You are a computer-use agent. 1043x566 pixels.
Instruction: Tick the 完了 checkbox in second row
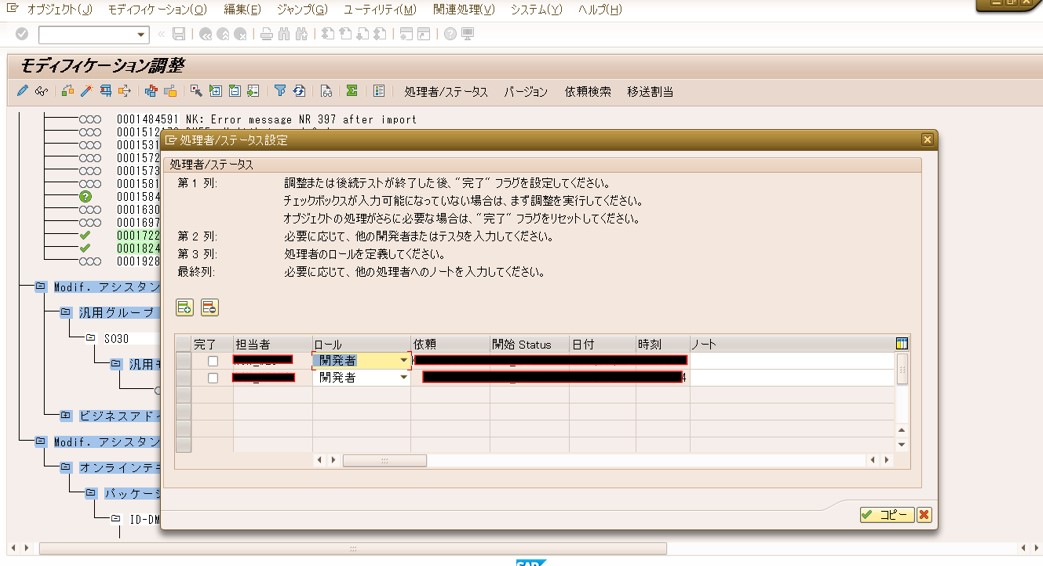212,378
